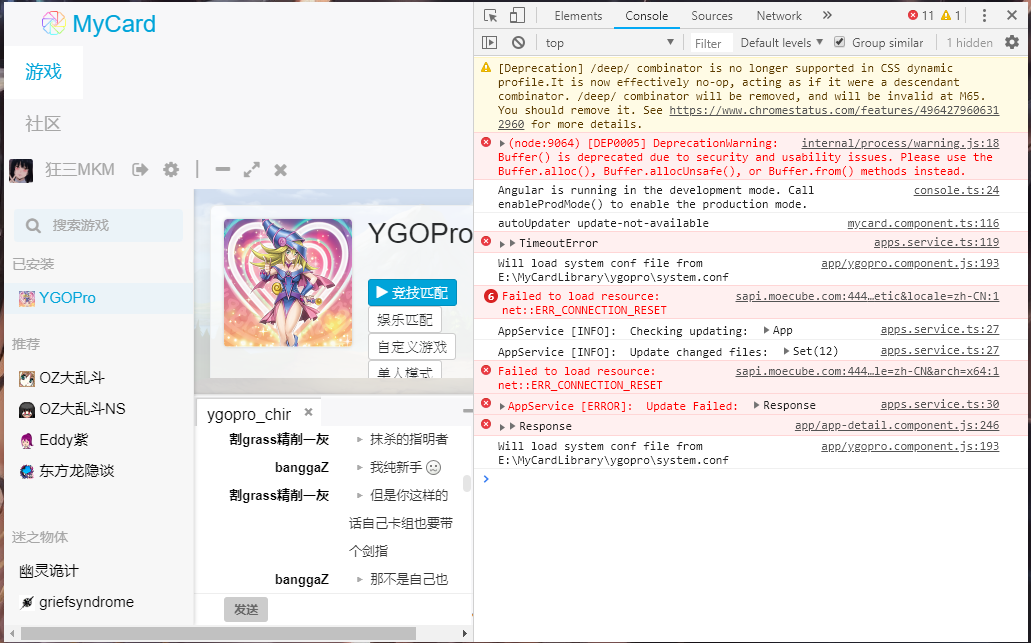Image resolution: width=1031 pixels, height=643 pixels.
Task: Click the chat vertical scrollbar thumb
Action: click(x=467, y=484)
